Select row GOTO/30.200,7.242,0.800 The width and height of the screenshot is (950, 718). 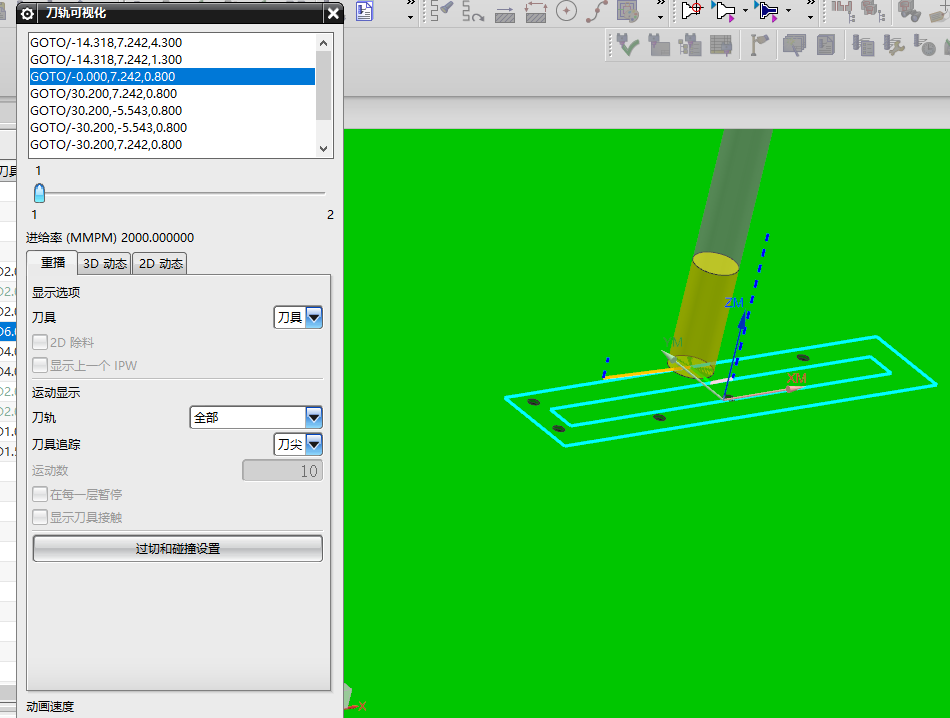point(172,93)
